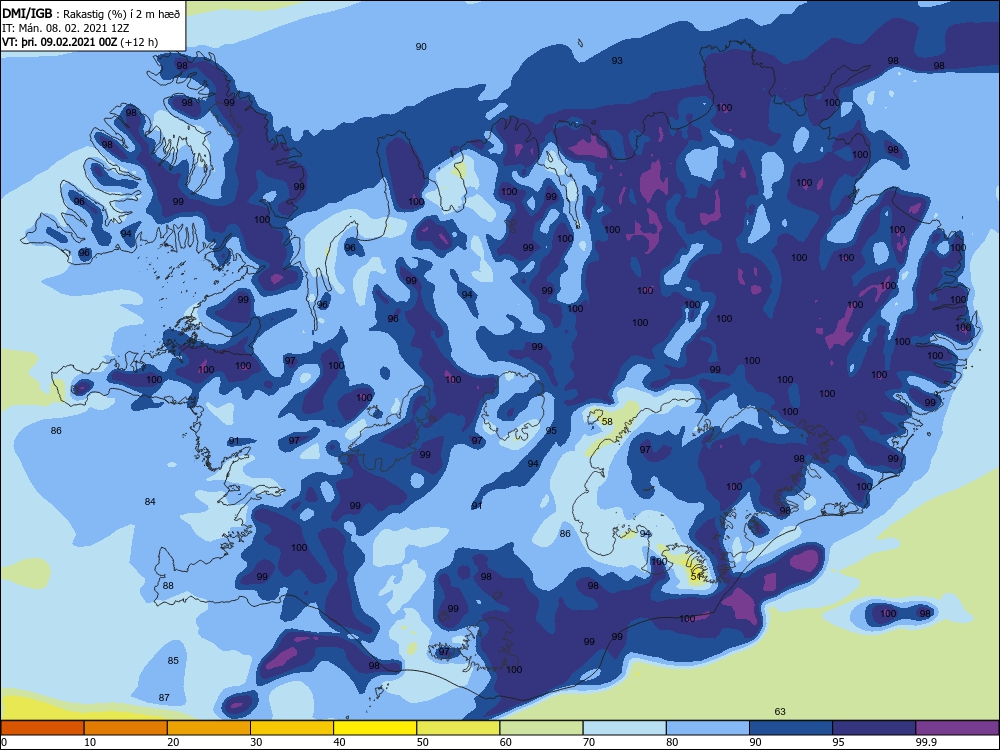Click the "VT: þri. 09.02.2021 00Z" valid time

(59, 42)
